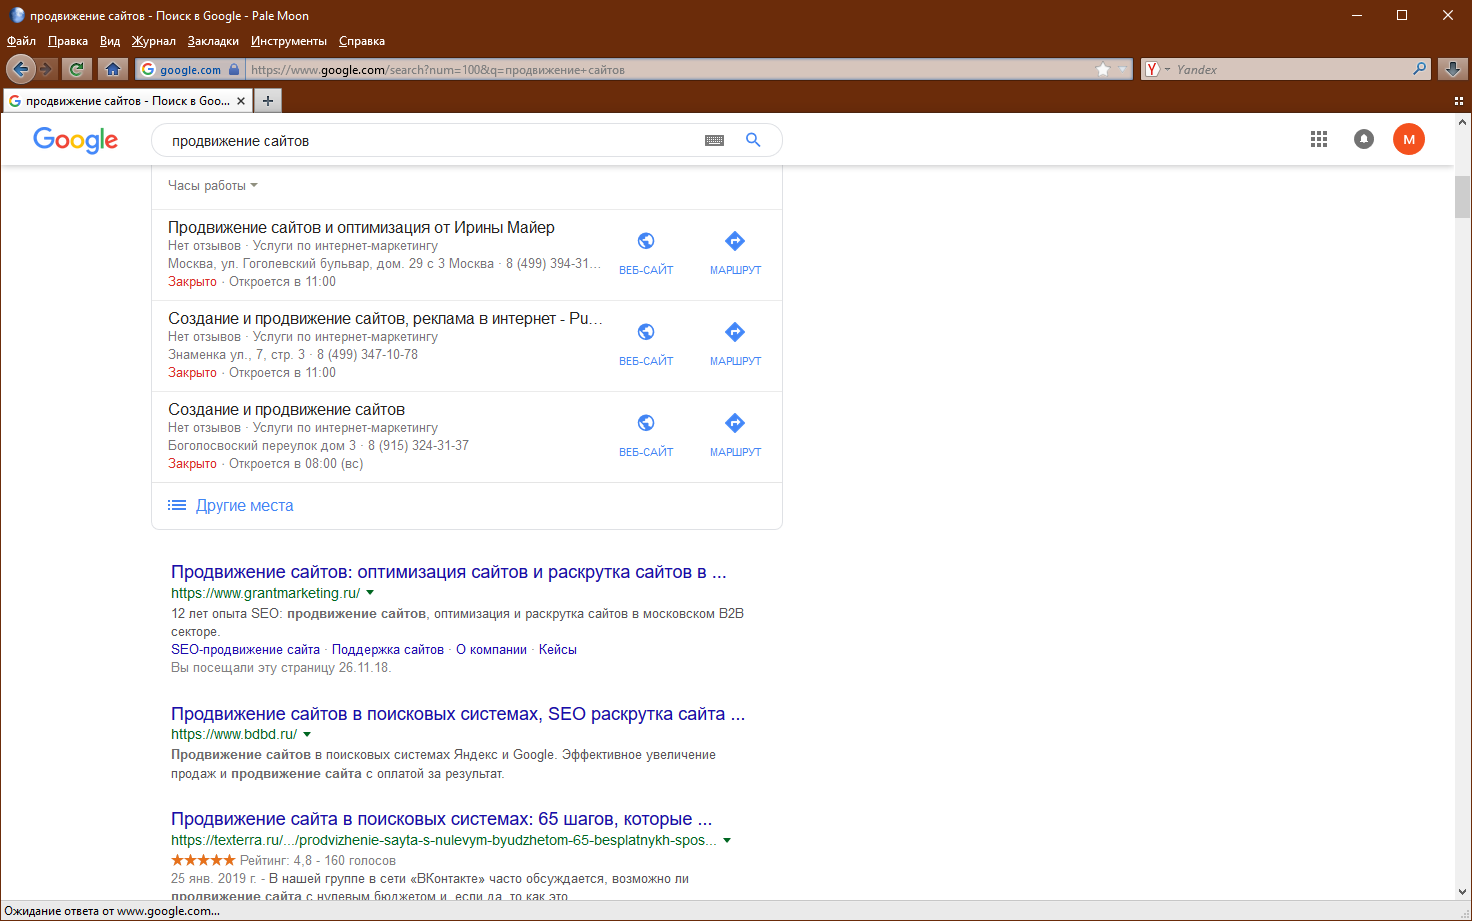
Task: Open ВЕБ-САЙТ for Боголосовский переулок listing
Action: pyautogui.click(x=646, y=436)
